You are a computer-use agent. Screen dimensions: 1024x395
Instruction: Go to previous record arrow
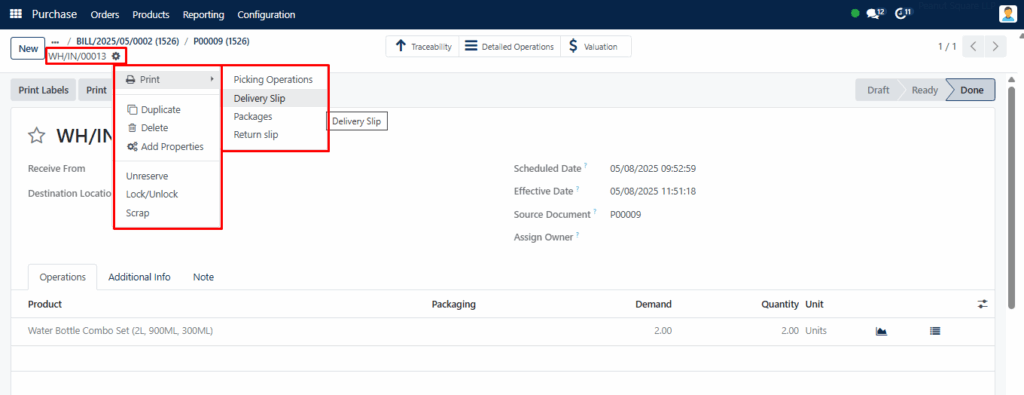tap(974, 46)
